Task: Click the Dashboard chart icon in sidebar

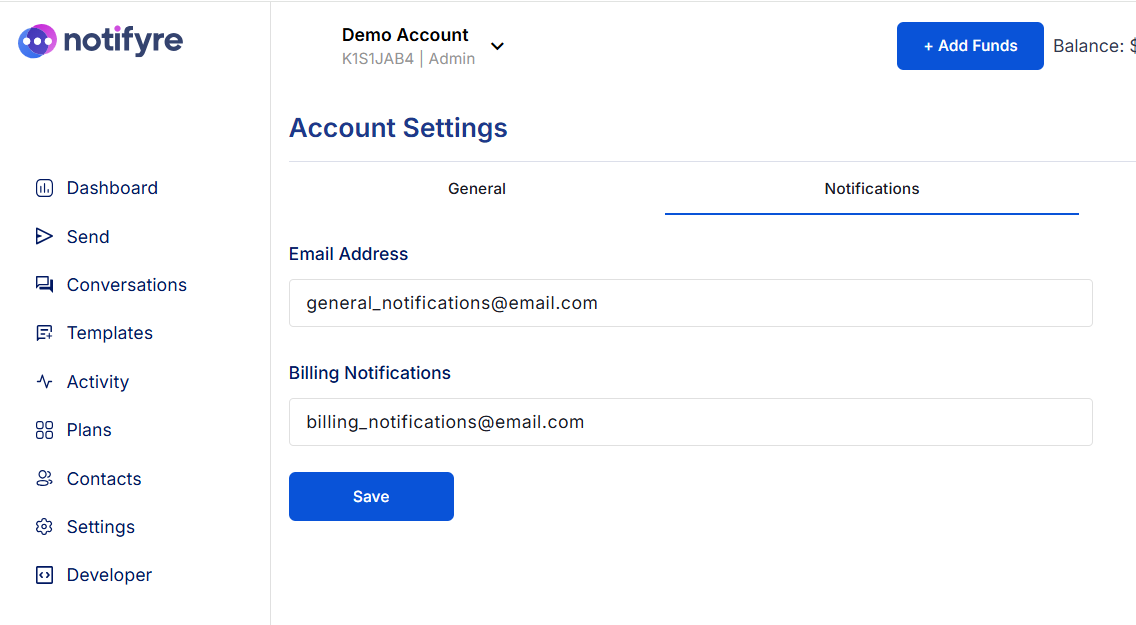Action: [44, 188]
